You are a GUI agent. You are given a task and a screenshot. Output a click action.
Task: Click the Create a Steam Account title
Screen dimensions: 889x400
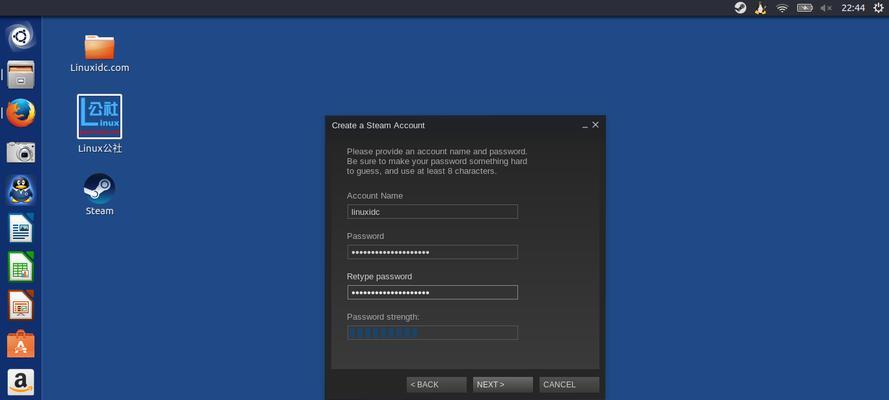point(378,125)
